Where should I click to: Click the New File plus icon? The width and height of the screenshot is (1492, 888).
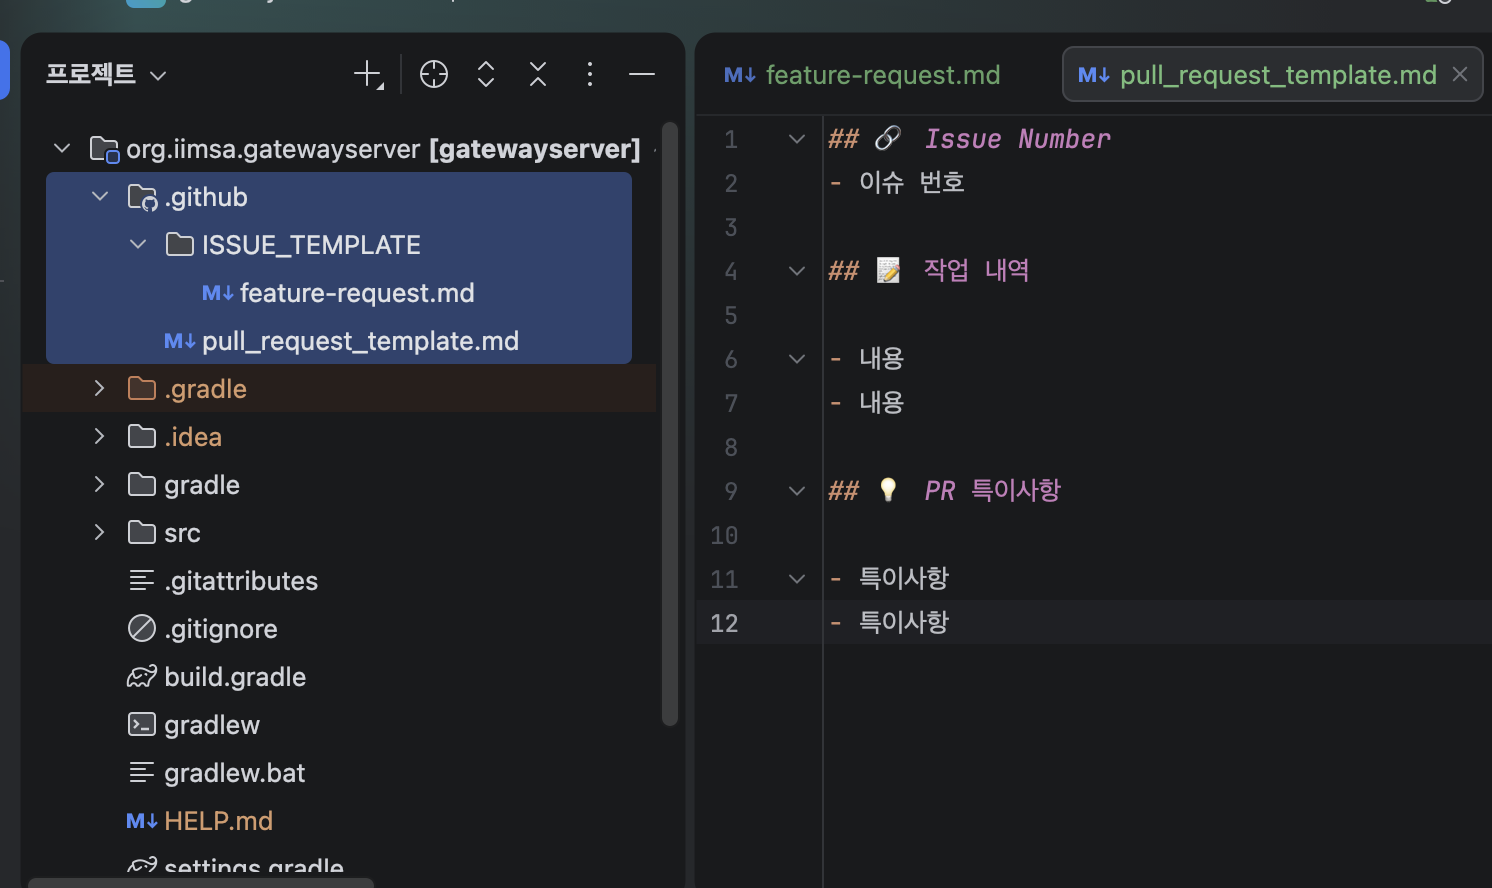point(368,75)
